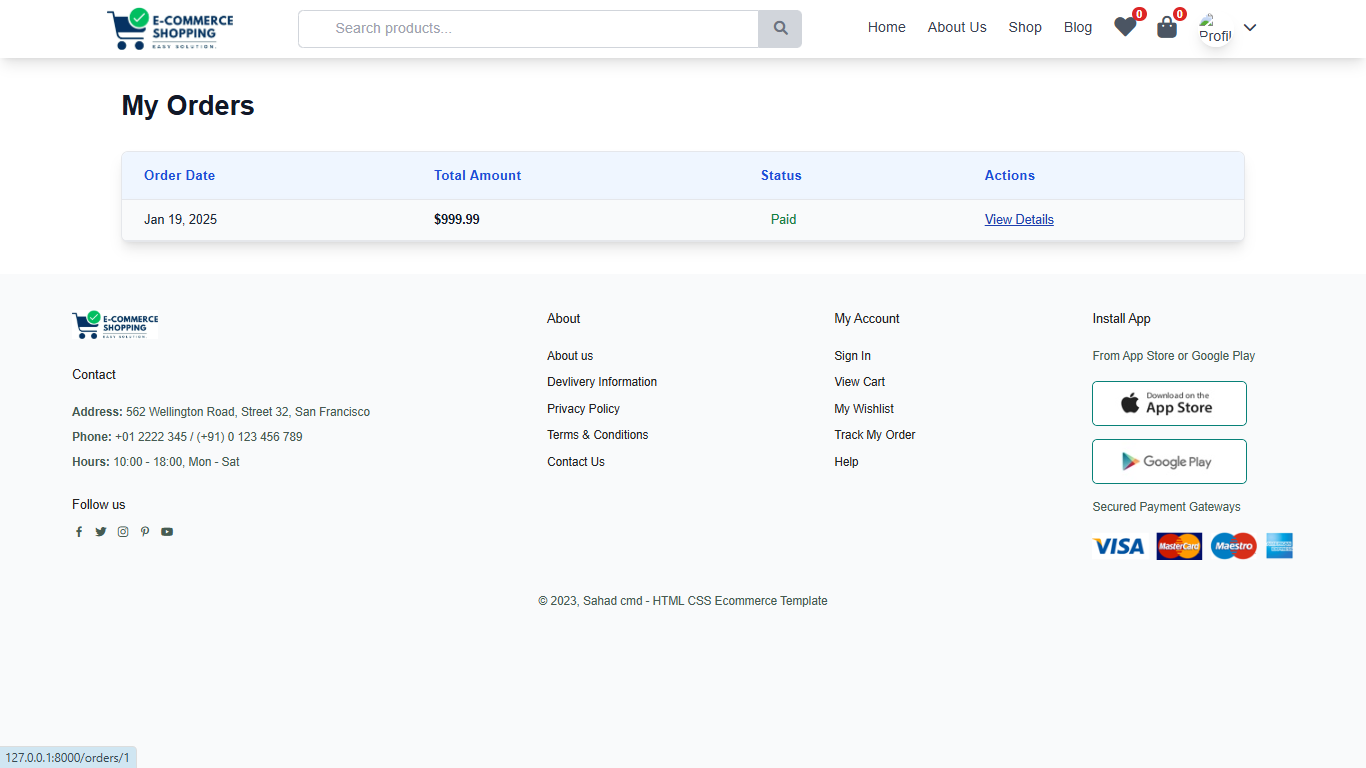1366x768 pixels.
Task: Click the Maestro payment logo
Action: [x=1233, y=546]
